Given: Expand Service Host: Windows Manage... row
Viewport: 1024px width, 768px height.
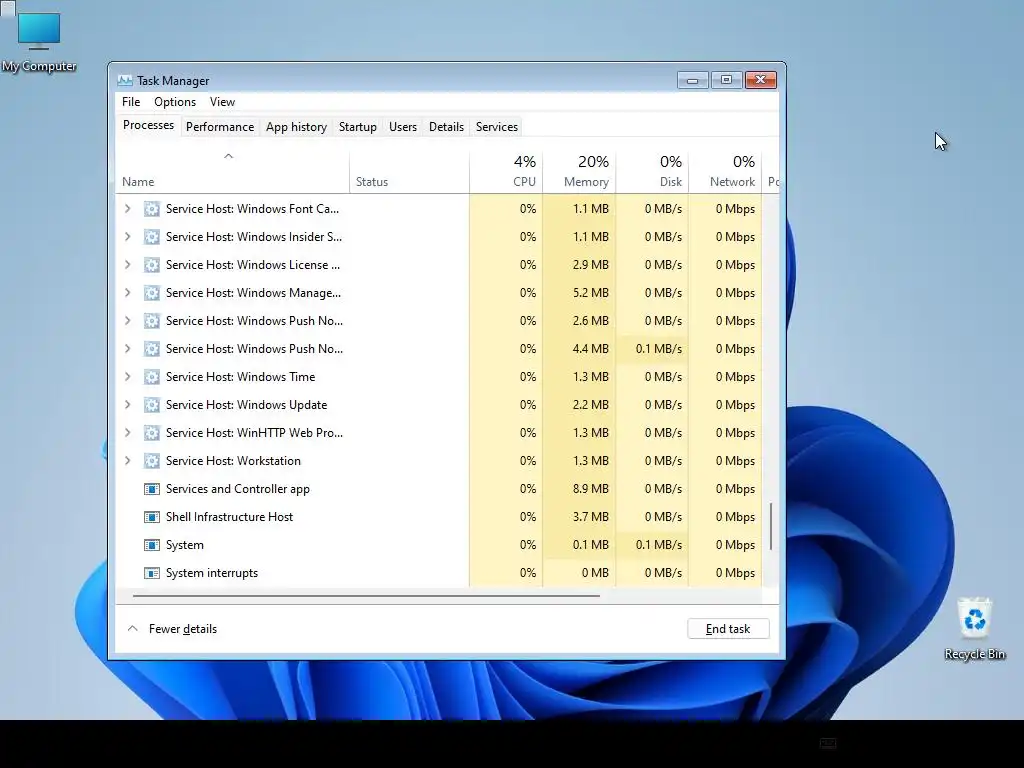Looking at the screenshot, I should [128, 293].
